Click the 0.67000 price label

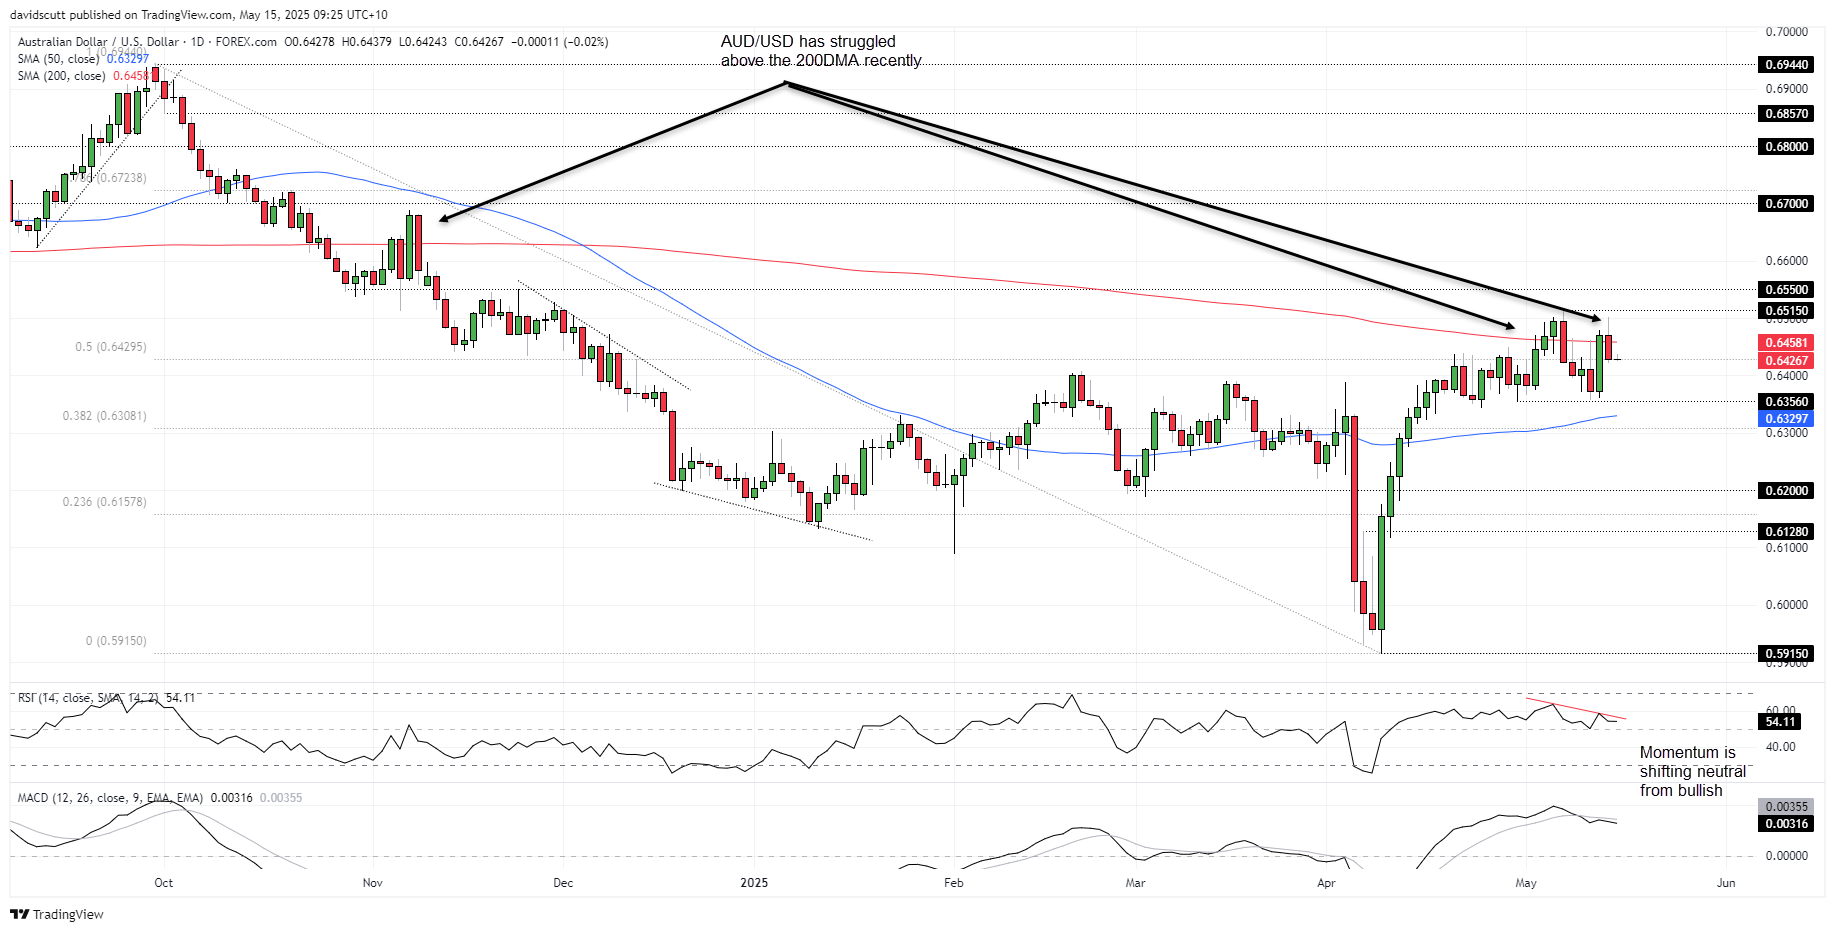point(1786,204)
